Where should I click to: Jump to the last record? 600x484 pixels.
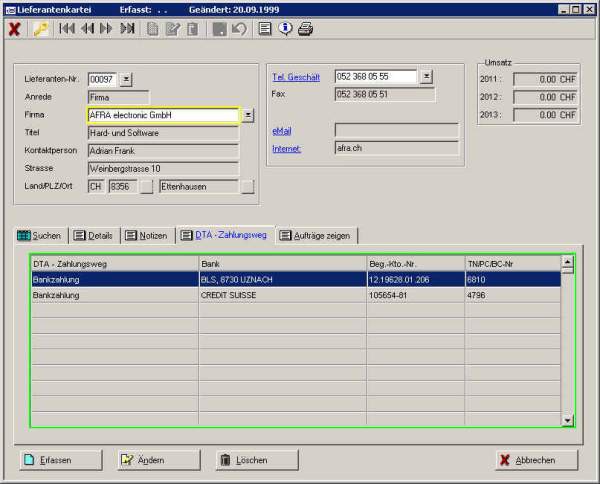[x=127, y=29]
